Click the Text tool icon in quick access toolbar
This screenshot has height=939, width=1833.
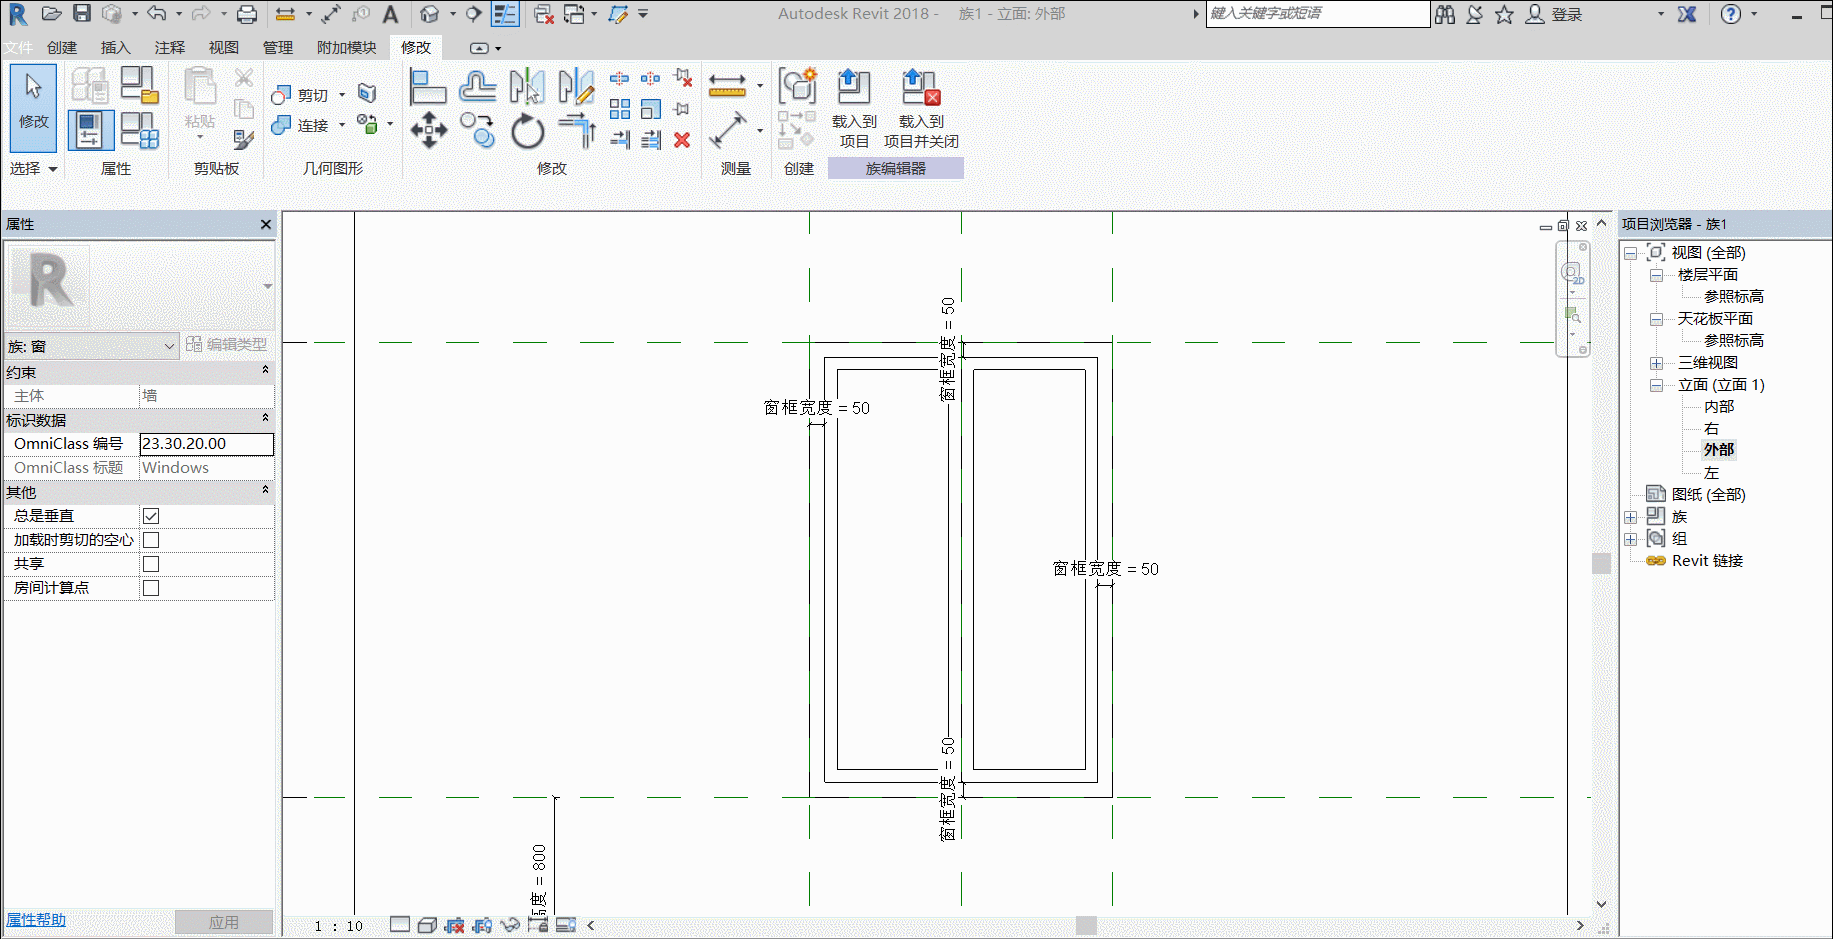(390, 14)
